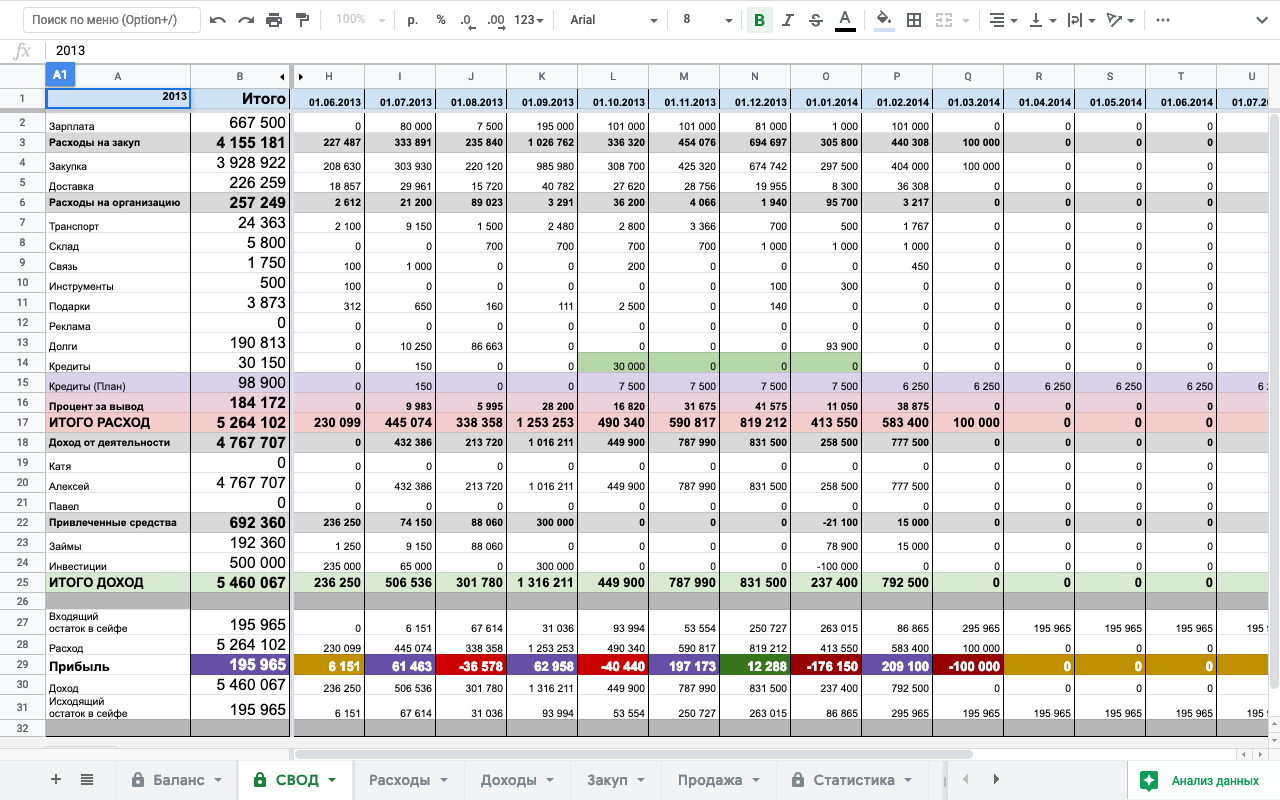The image size is (1280, 800).
Task: Open the All sheets list icon
Action: pos(87,780)
